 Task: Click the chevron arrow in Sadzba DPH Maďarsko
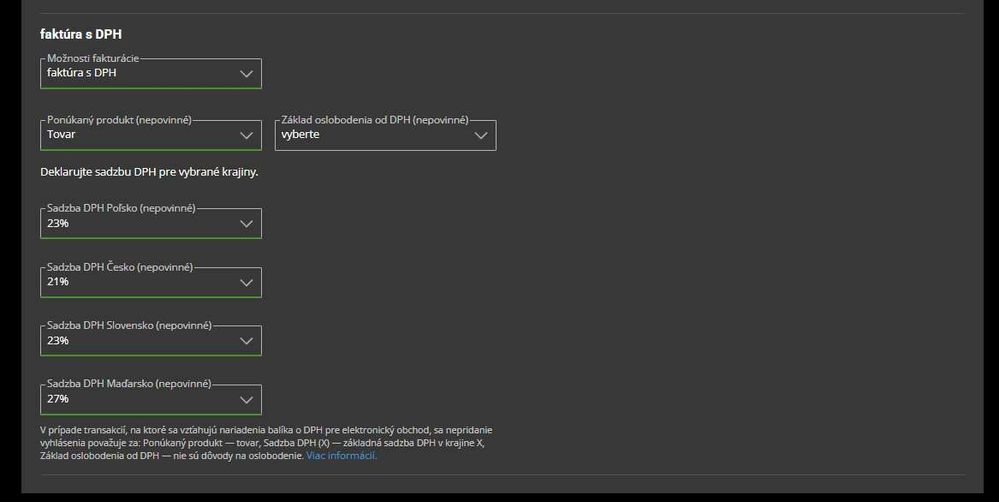coord(247,400)
